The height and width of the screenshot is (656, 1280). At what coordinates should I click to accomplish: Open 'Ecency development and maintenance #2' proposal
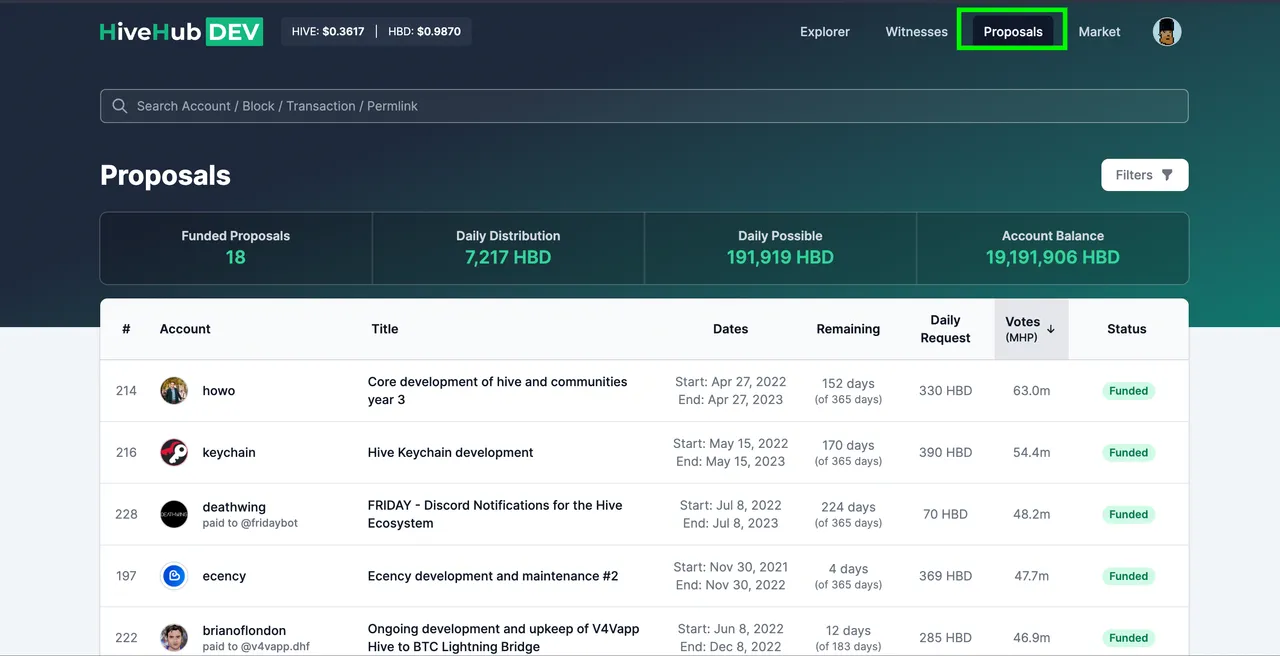[493, 576]
